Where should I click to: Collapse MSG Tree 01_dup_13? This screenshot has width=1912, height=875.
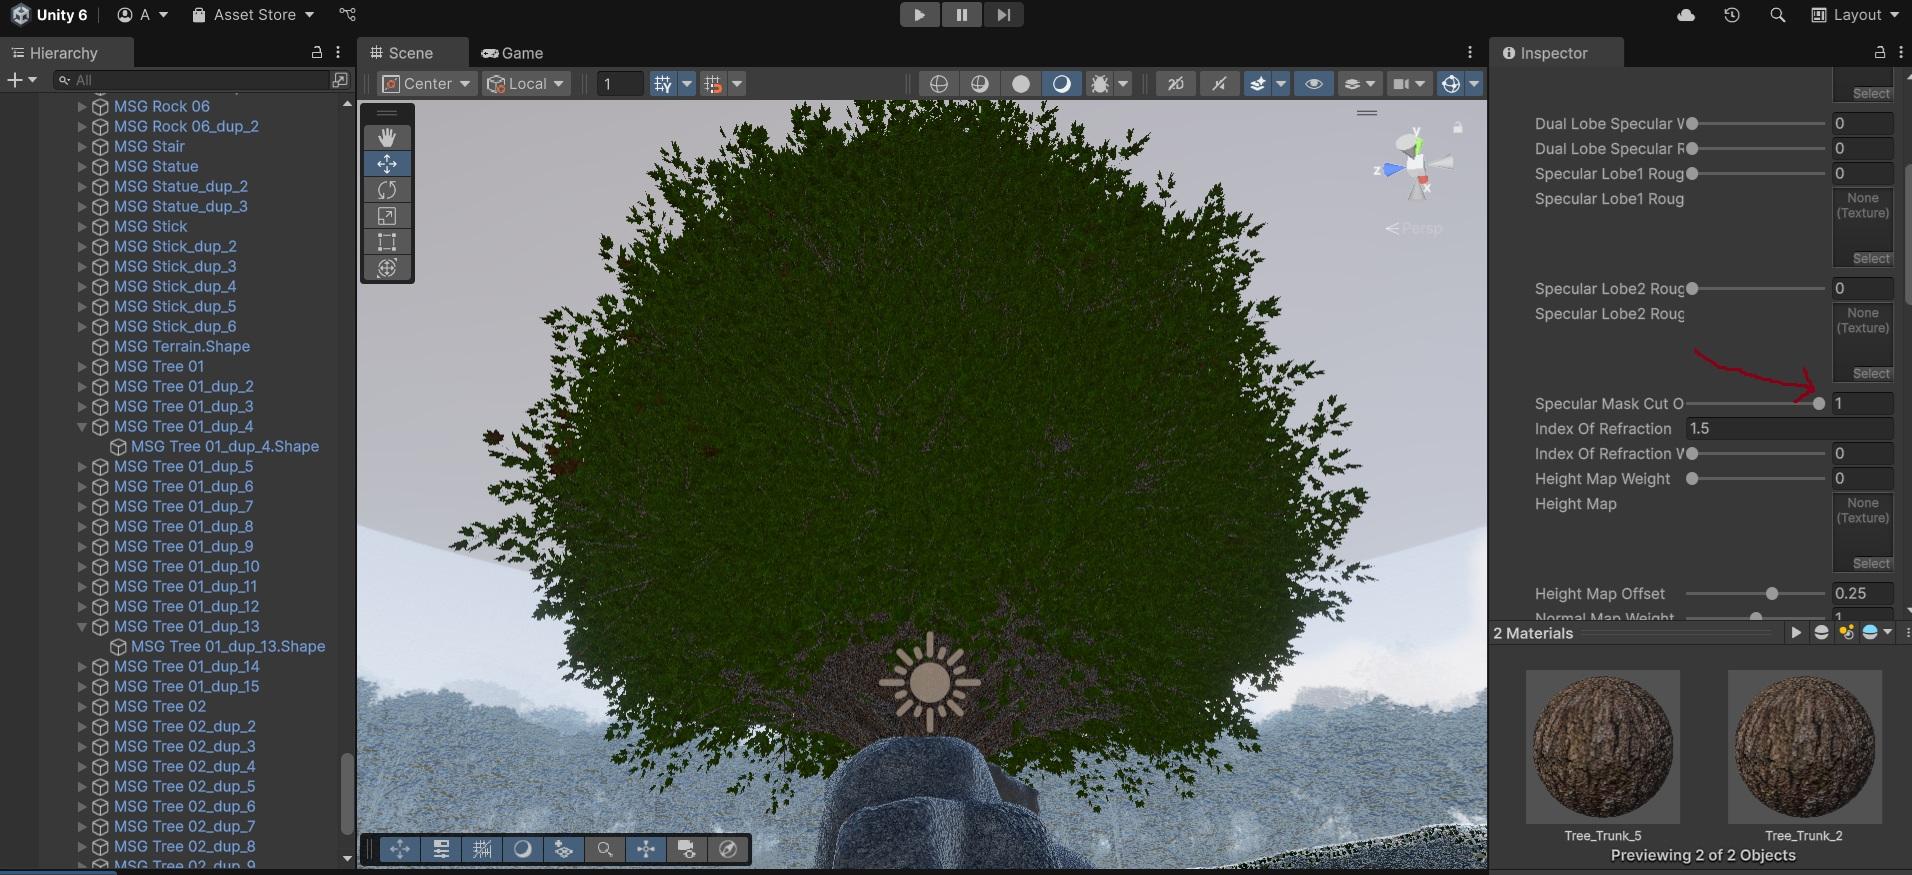pos(82,626)
